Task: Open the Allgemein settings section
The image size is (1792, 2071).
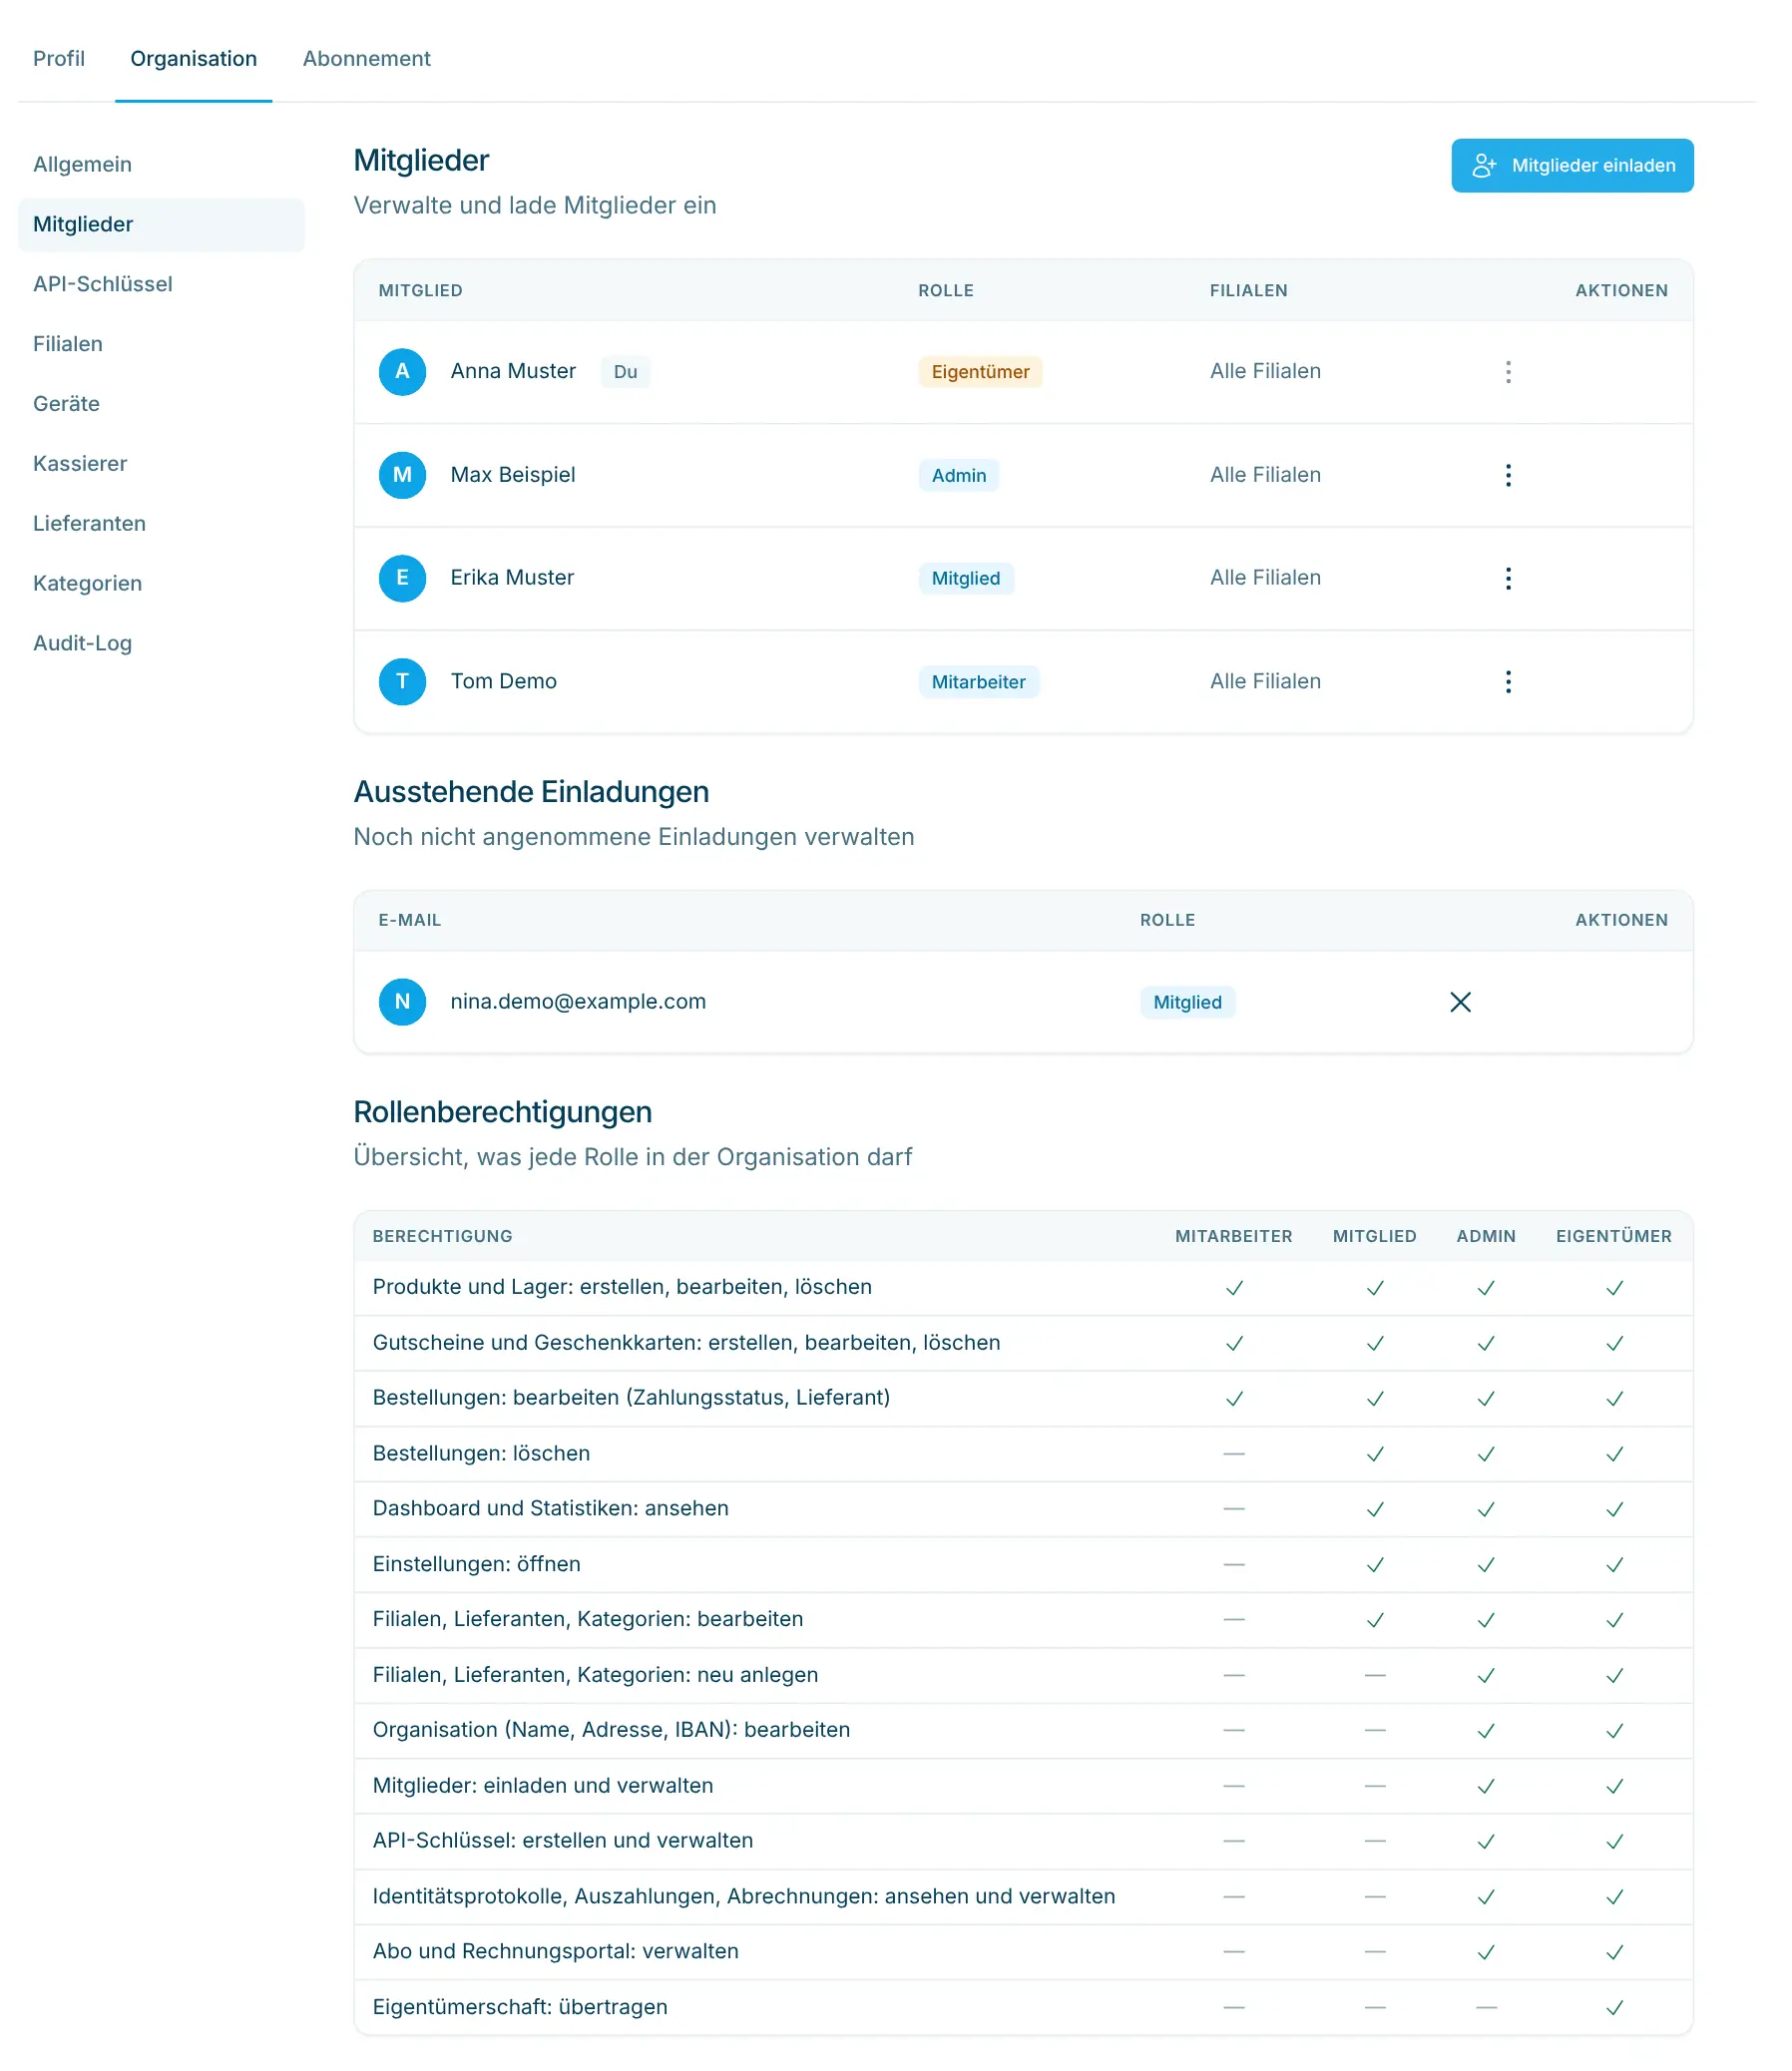Action: [161, 165]
